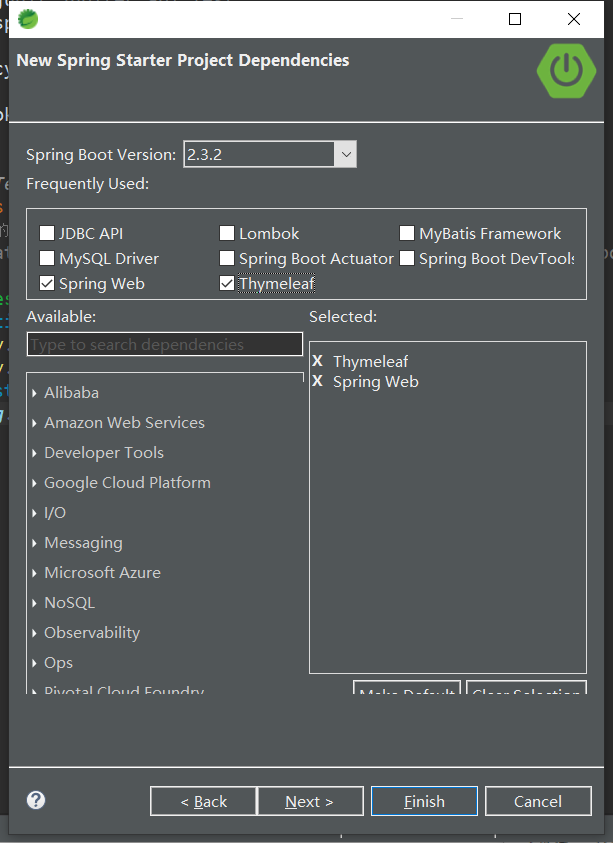Check Spring Boot Actuator

coord(227,259)
